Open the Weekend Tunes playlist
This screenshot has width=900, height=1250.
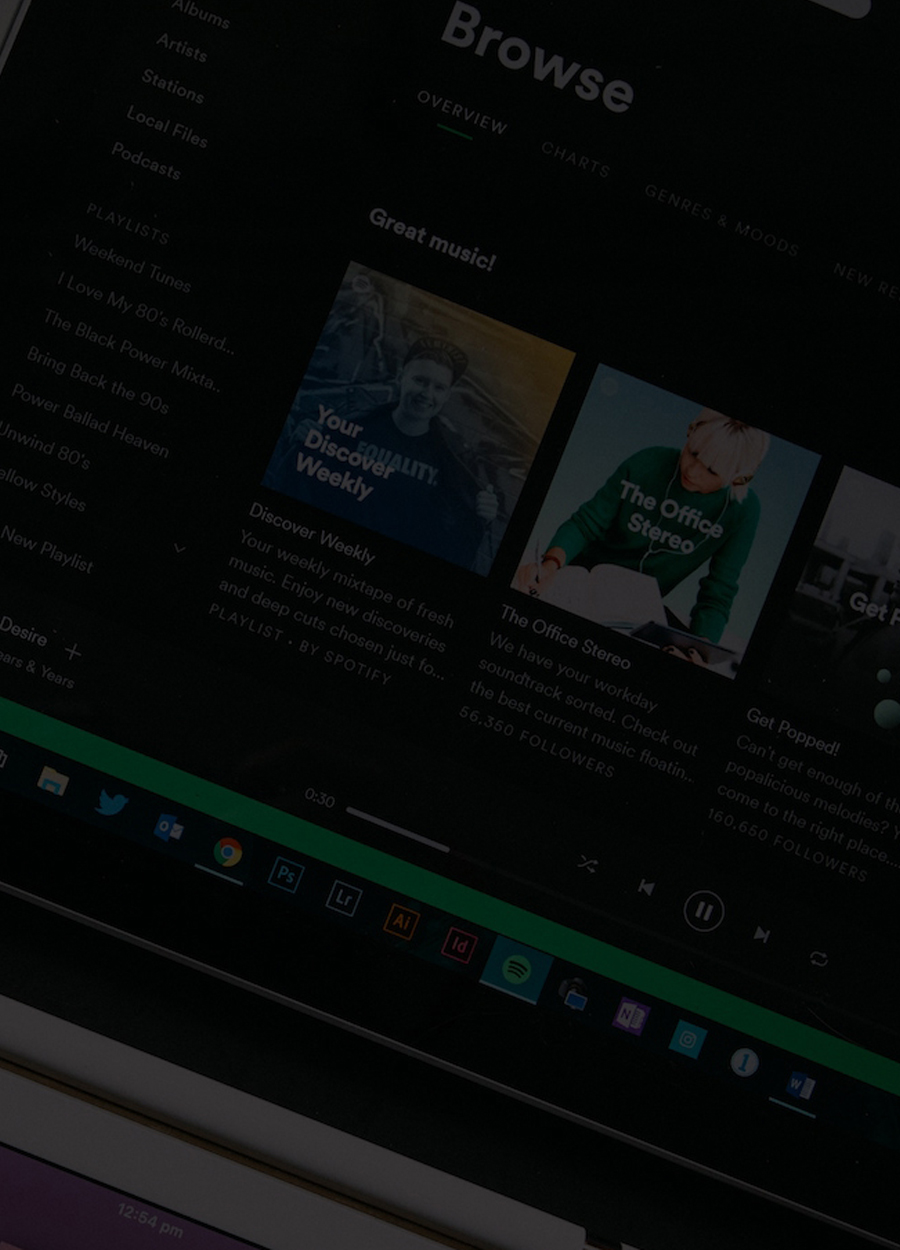pyautogui.click(x=131, y=263)
